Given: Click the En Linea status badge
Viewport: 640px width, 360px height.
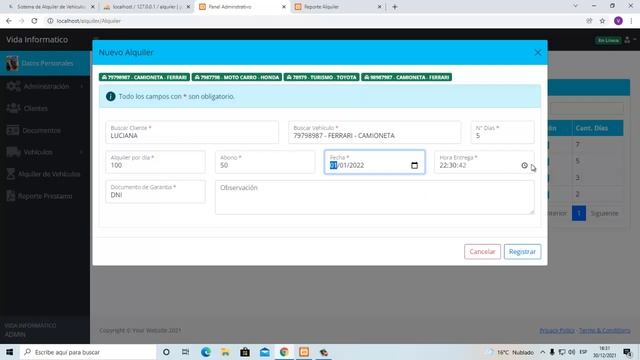Looking at the screenshot, I should 608,40.
